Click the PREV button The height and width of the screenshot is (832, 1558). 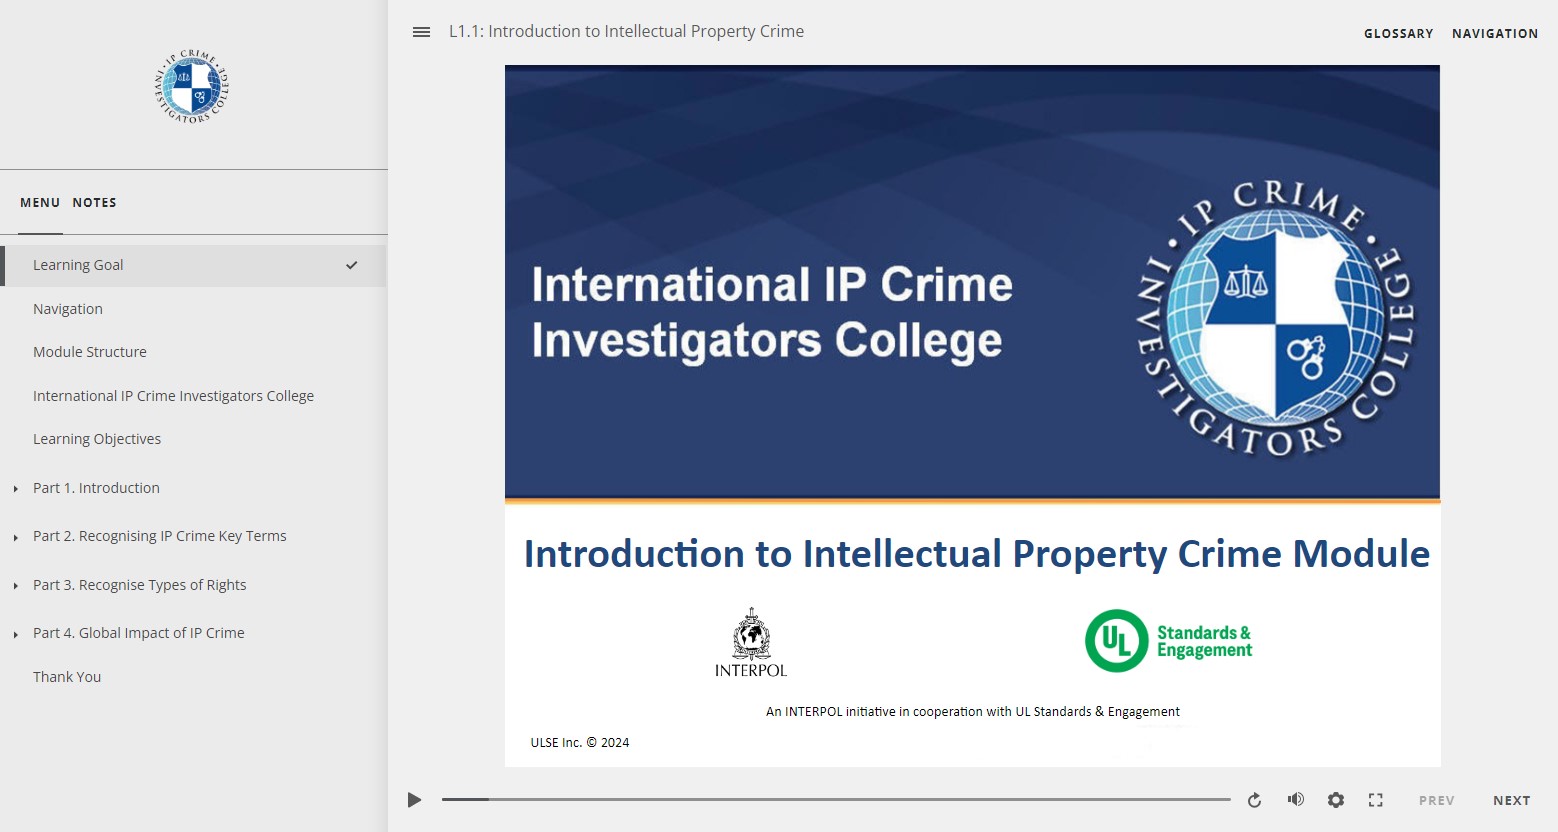(x=1436, y=800)
